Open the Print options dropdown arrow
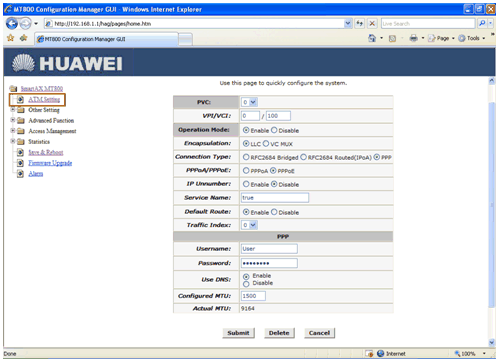Image resolution: width=501 pixels, height=362 pixels. 423,38
